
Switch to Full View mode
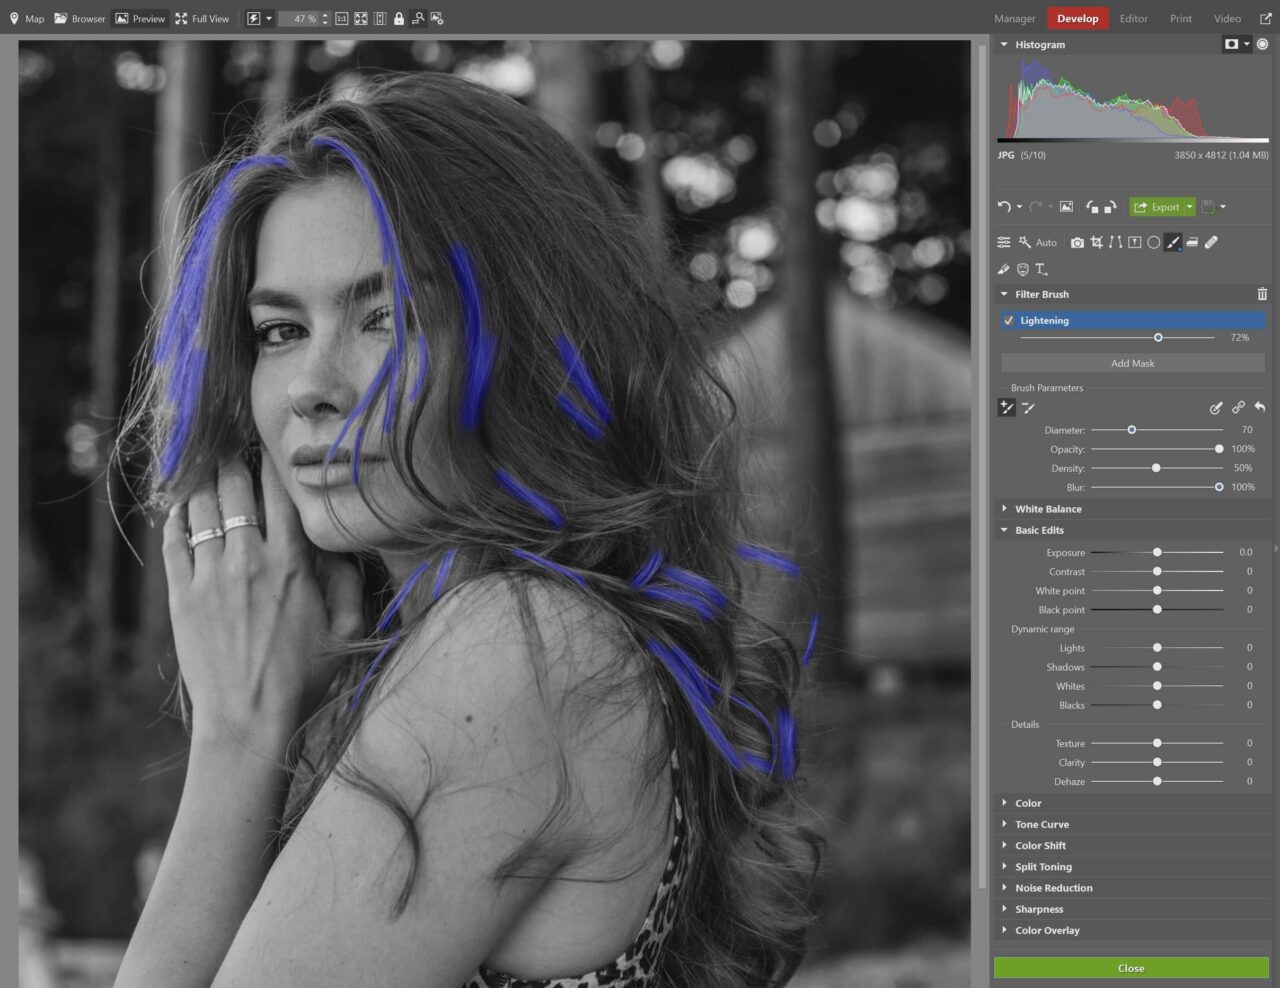pos(202,18)
